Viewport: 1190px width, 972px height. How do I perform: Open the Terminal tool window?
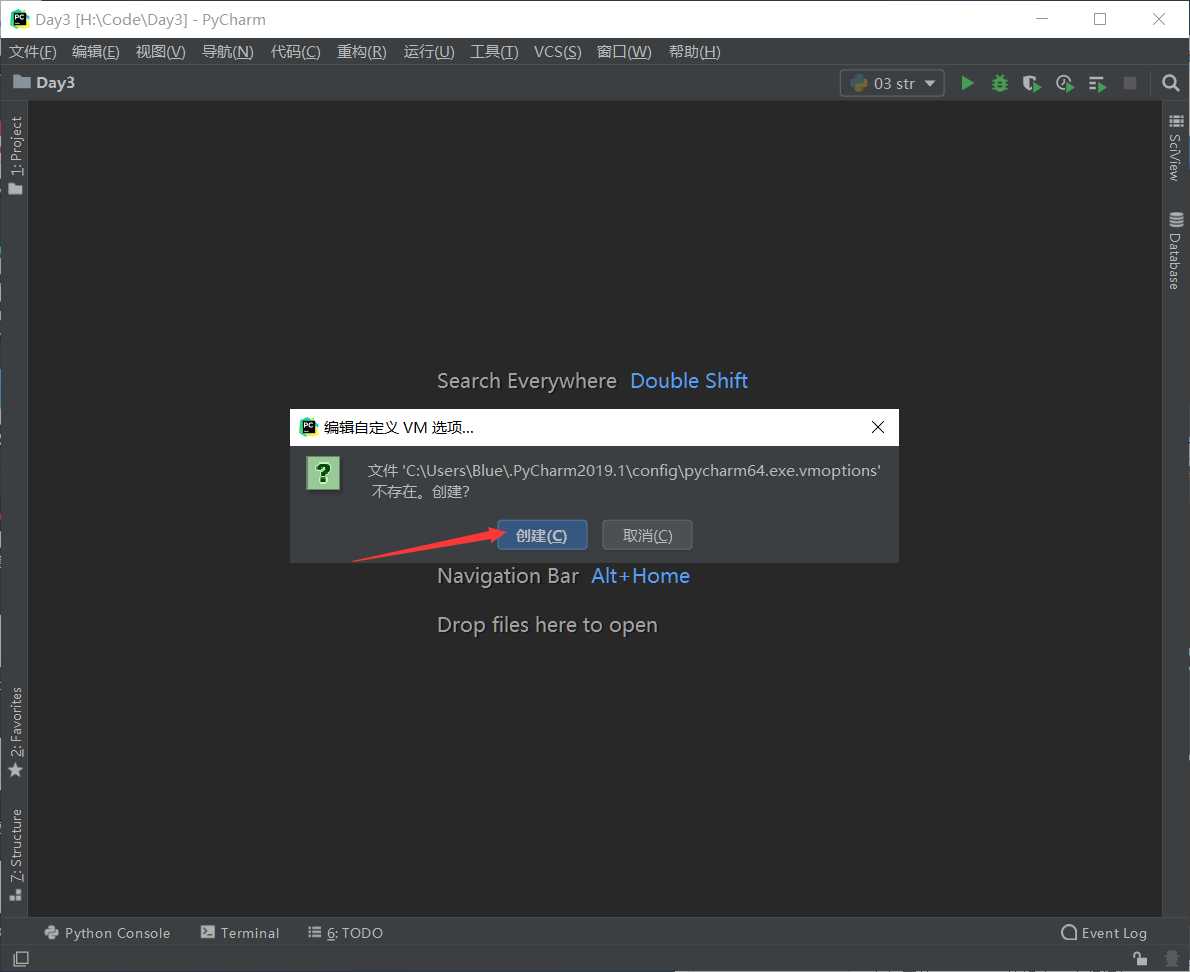pos(240,933)
